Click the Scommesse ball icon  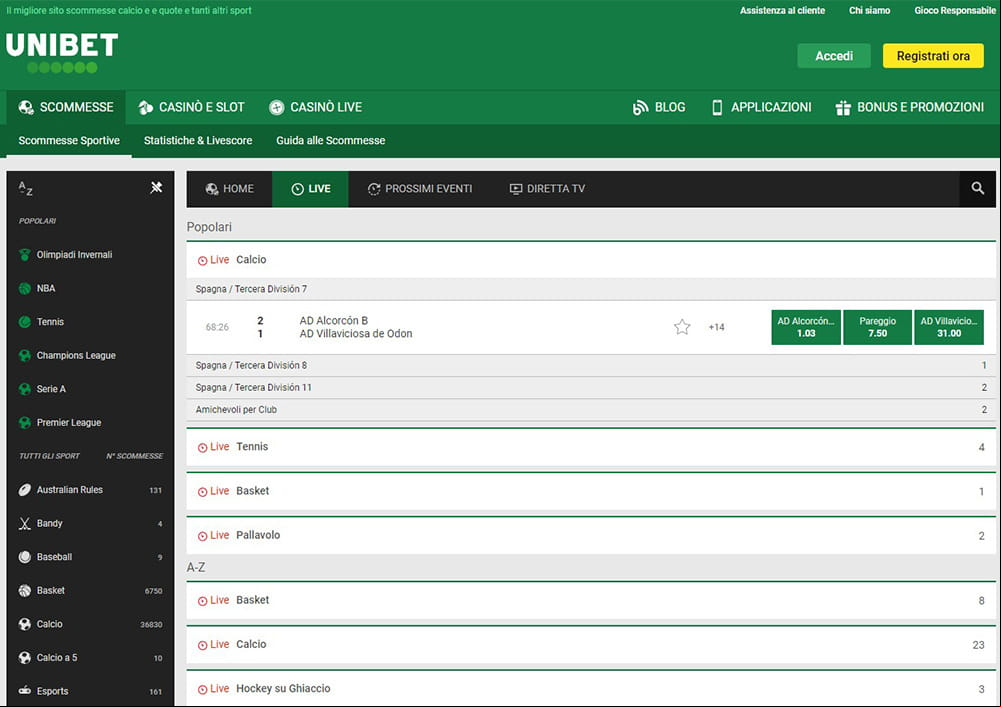[26, 107]
